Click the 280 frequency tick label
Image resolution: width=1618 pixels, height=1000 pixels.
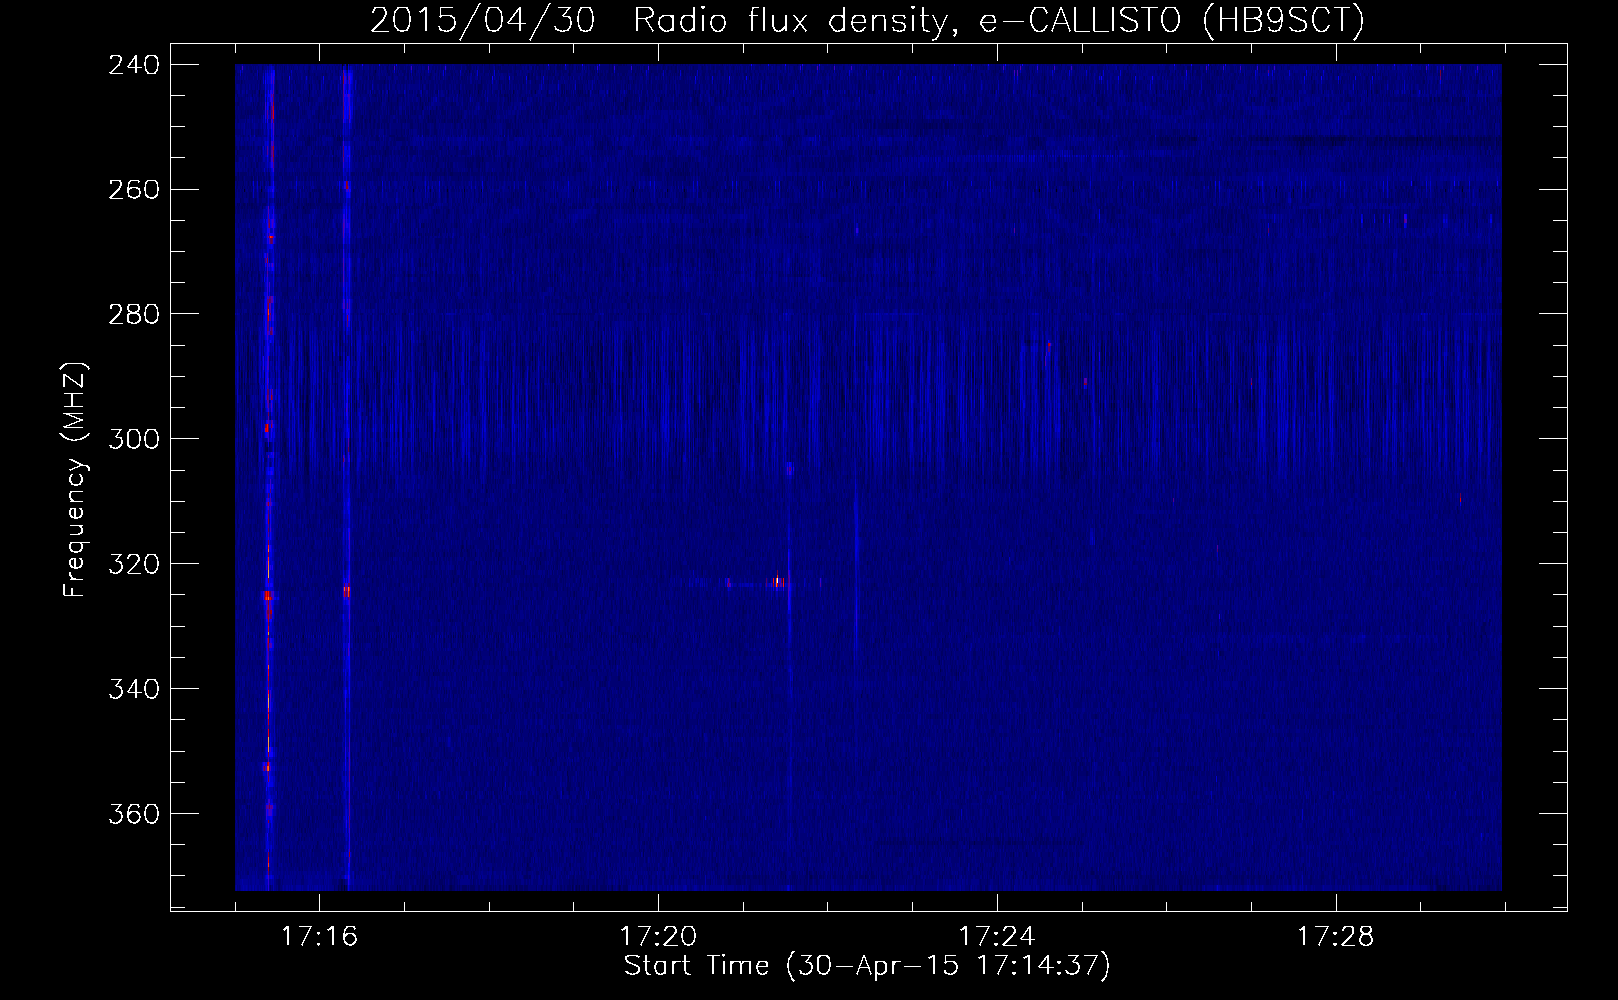pyautogui.click(x=134, y=315)
